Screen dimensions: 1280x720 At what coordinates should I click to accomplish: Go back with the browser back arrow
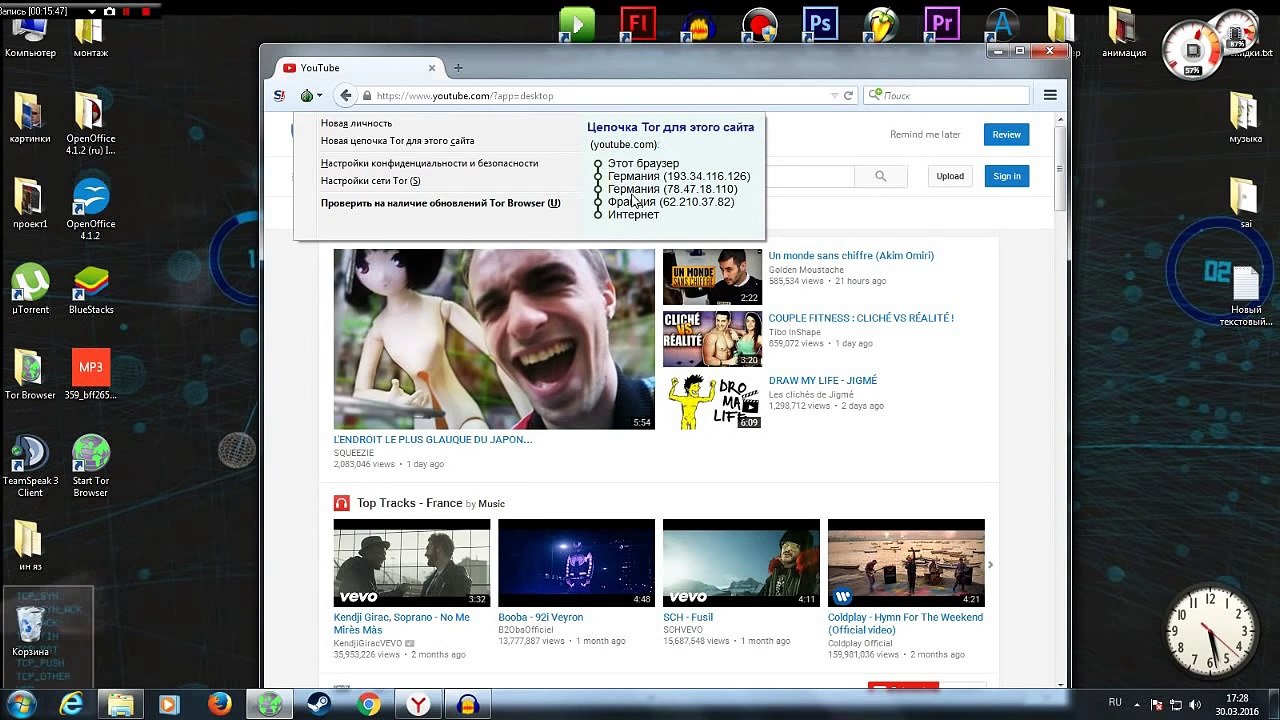tap(346, 96)
